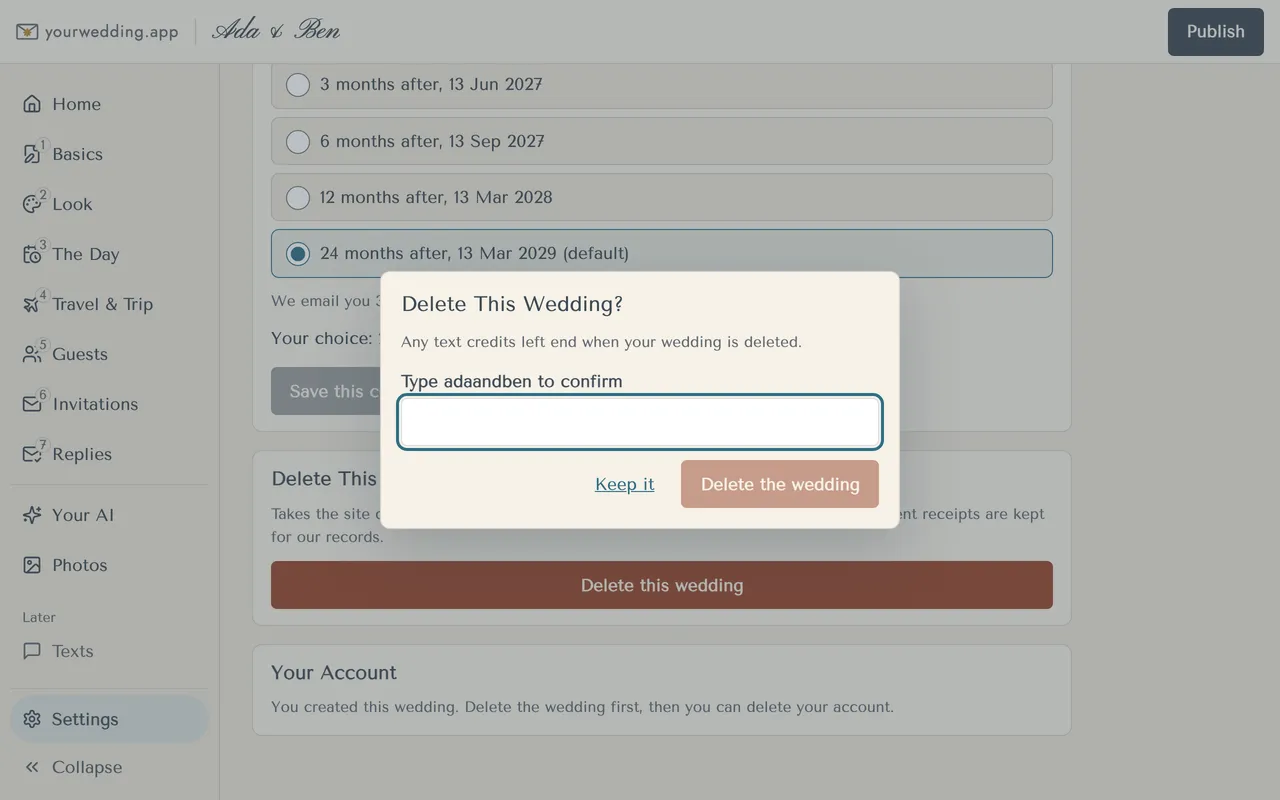Open the Home menu label
1280x800 pixels.
pyautogui.click(x=77, y=104)
